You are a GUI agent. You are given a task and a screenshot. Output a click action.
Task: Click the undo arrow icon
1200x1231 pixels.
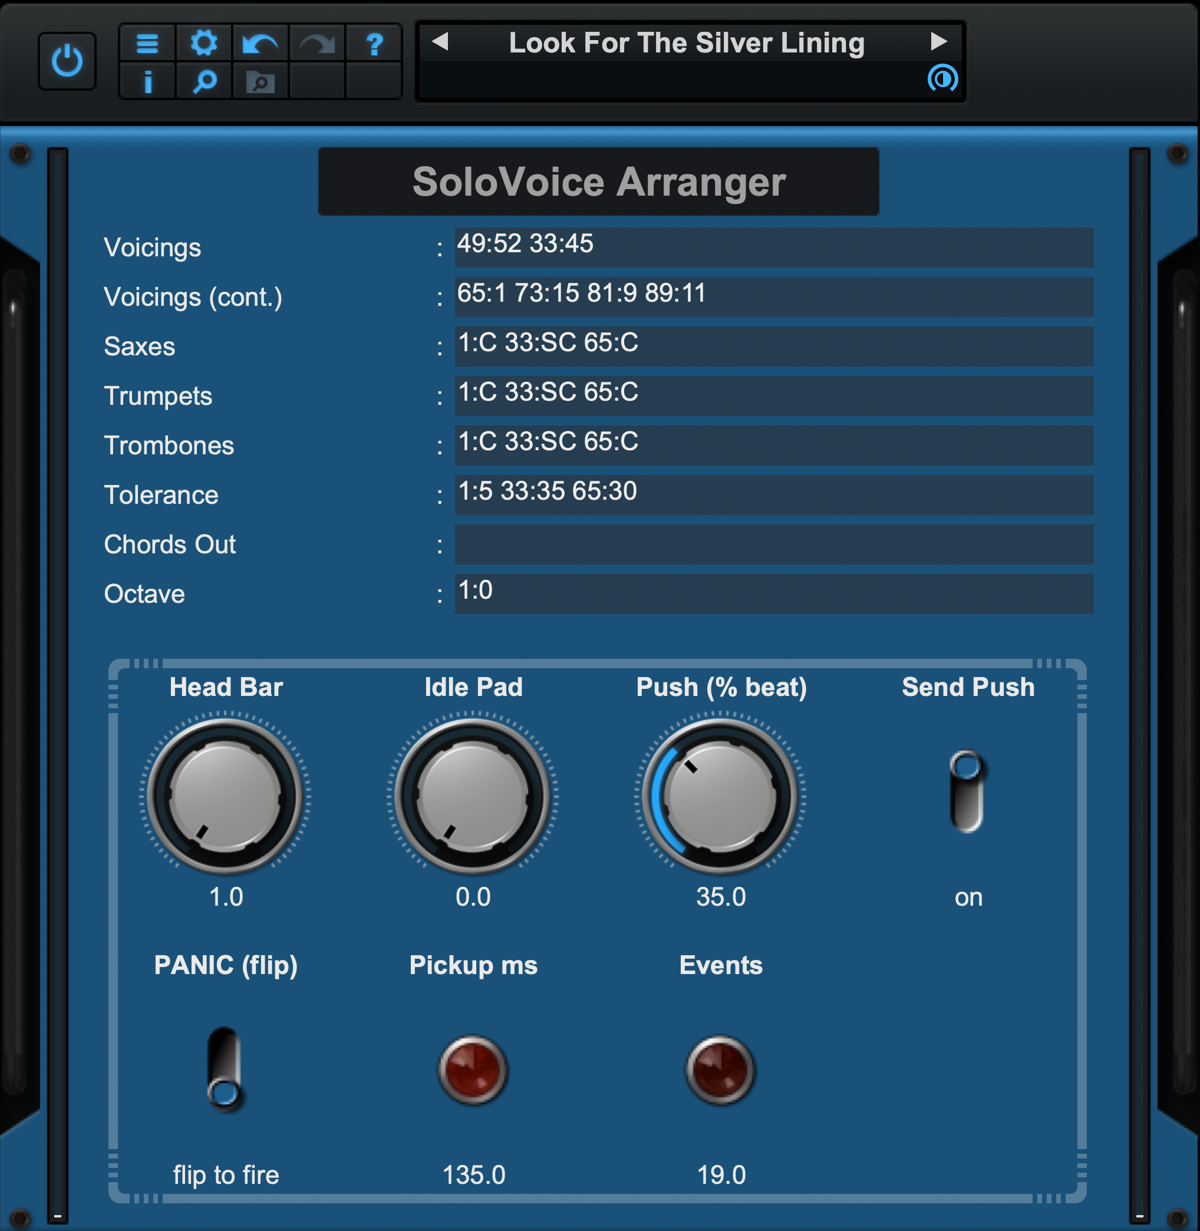click(260, 43)
